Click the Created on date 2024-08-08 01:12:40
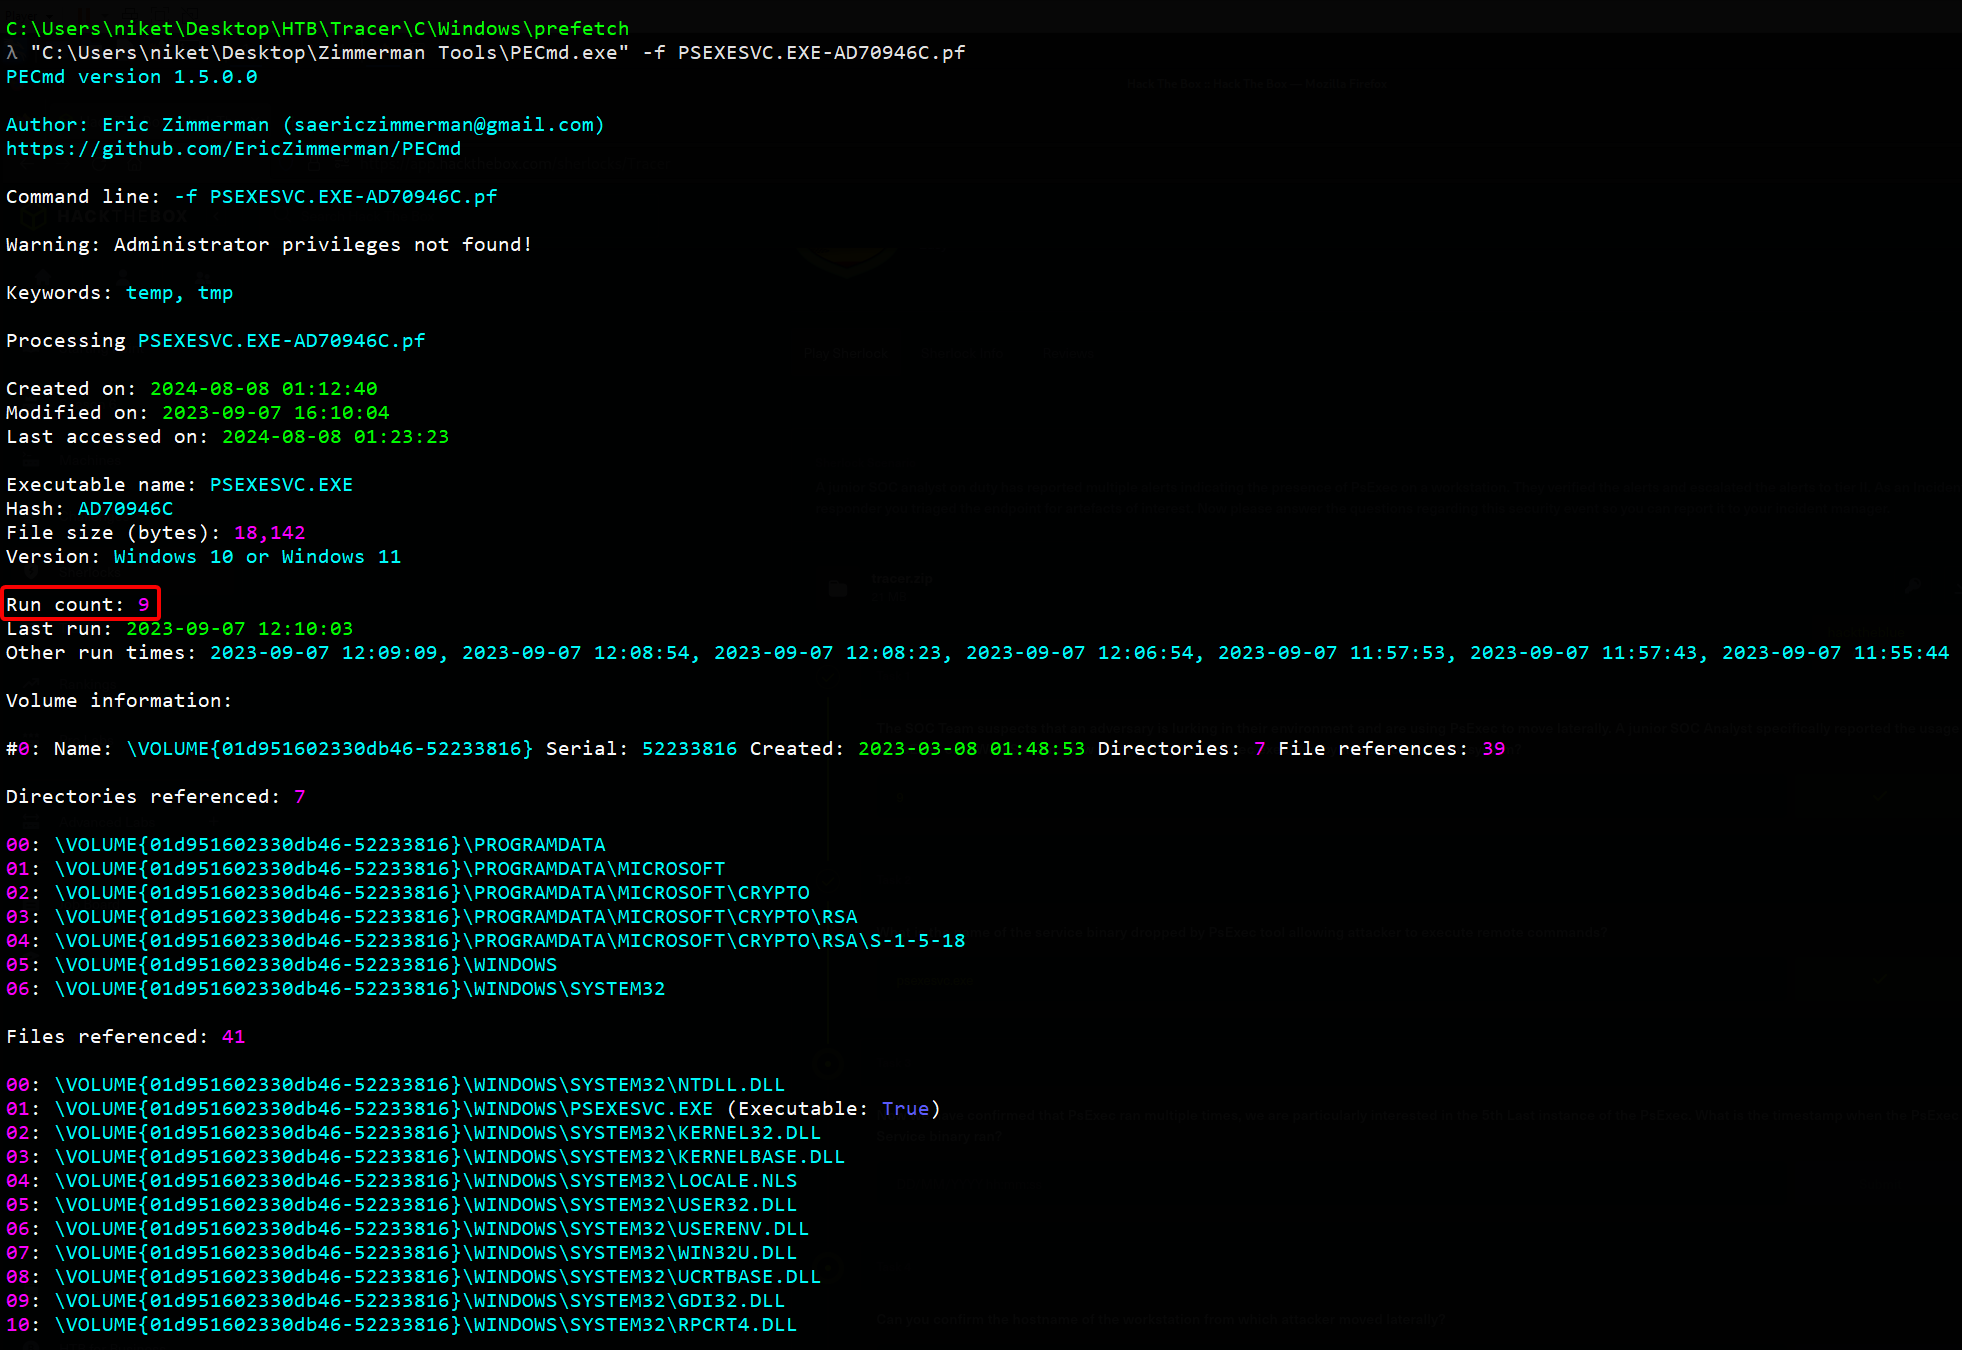Image resolution: width=1962 pixels, height=1350 pixels. (x=264, y=389)
